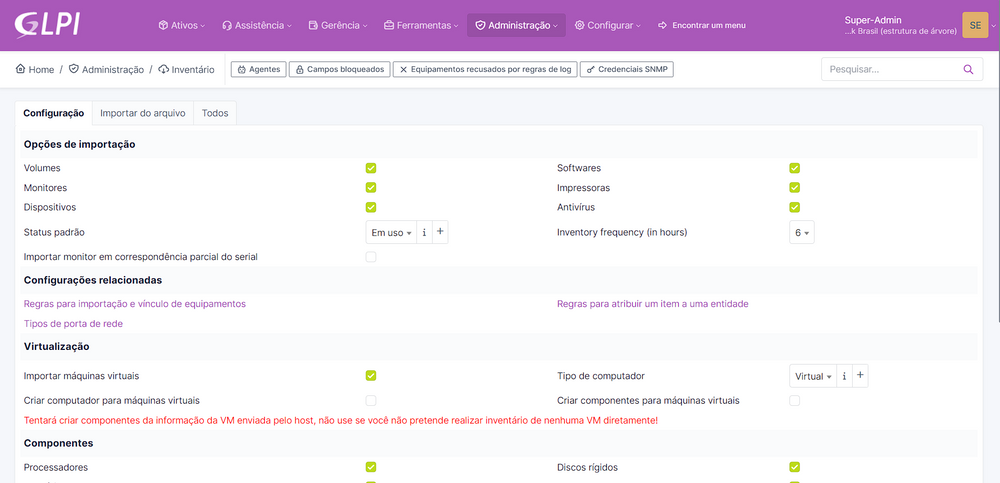Uncheck the Volumes checkbox
This screenshot has height=483, width=1000.
371,168
